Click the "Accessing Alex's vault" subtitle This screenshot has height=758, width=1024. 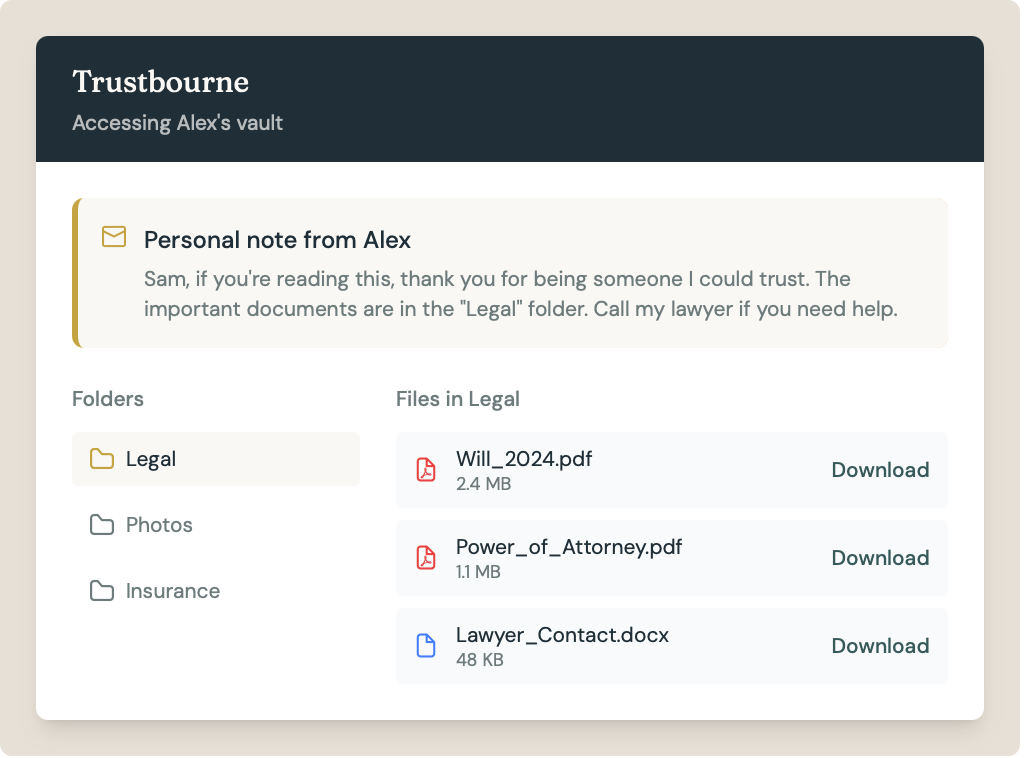[177, 123]
